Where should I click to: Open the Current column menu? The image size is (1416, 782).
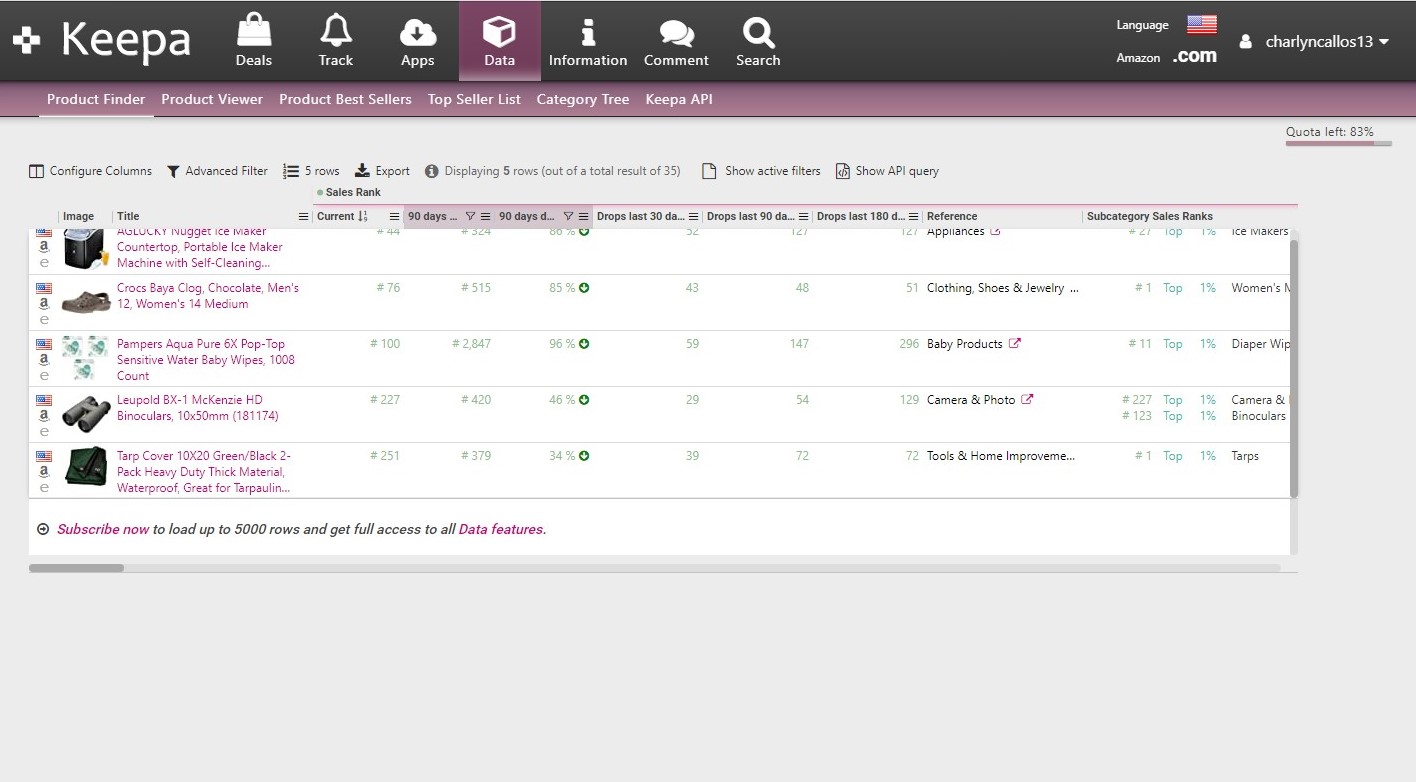tap(394, 216)
